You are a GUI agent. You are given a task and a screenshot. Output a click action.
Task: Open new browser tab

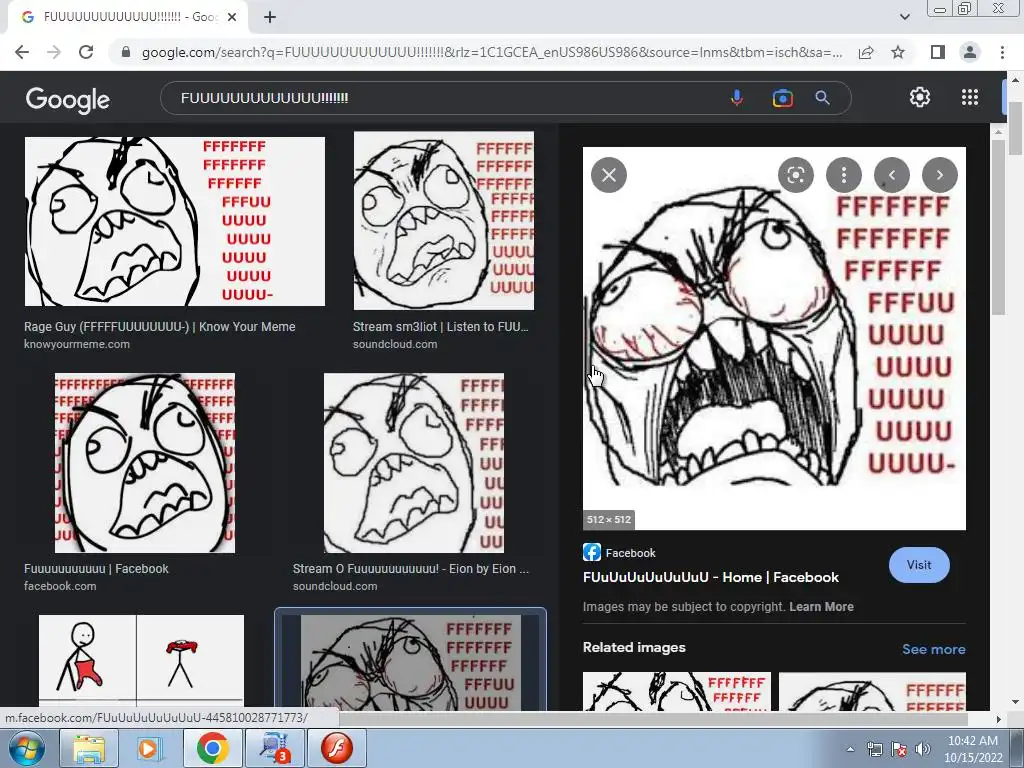click(270, 18)
